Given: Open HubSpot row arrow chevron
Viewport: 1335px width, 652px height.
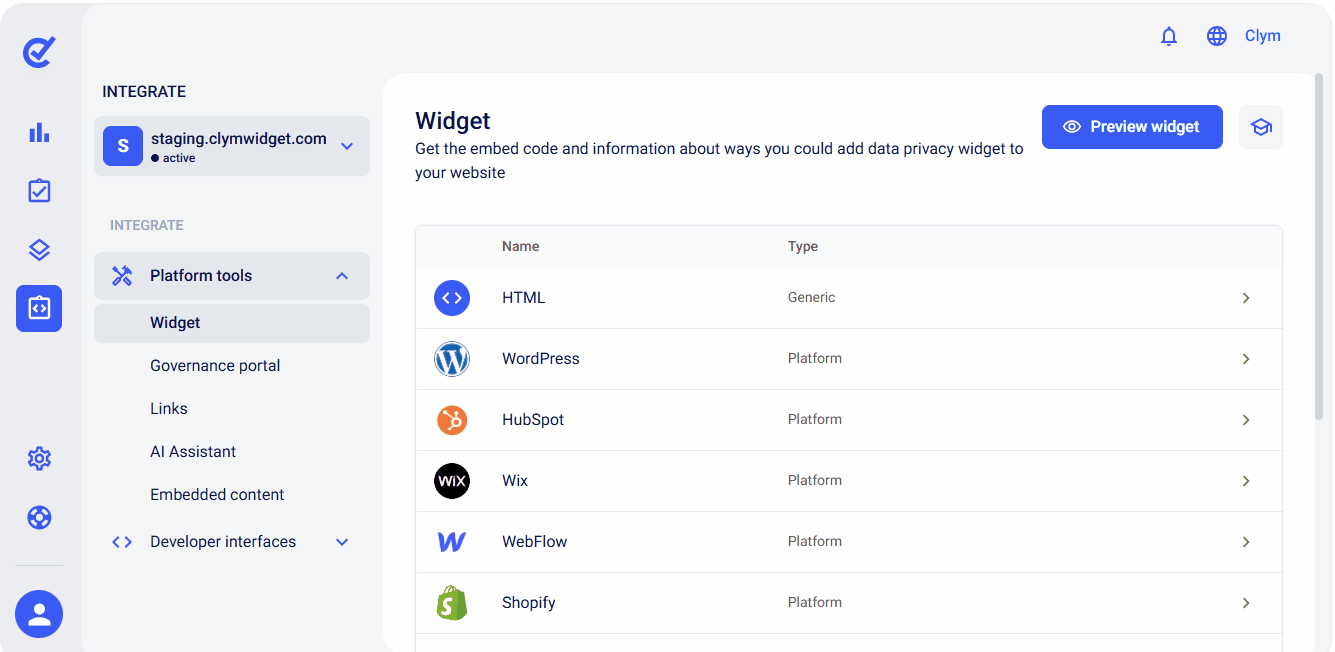Looking at the screenshot, I should (1246, 420).
